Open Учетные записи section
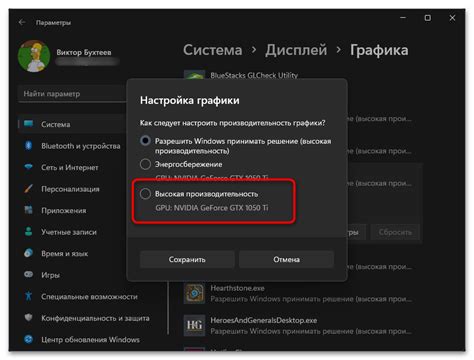The image size is (474, 360). [x=69, y=232]
